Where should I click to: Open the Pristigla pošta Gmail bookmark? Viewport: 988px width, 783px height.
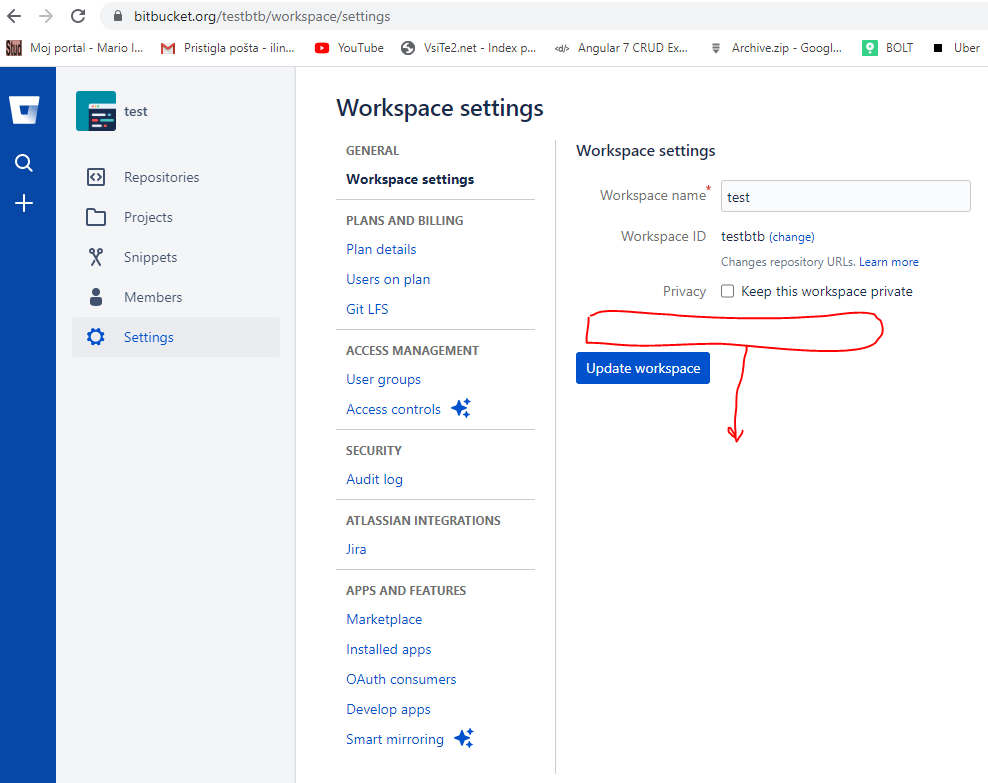[x=227, y=48]
